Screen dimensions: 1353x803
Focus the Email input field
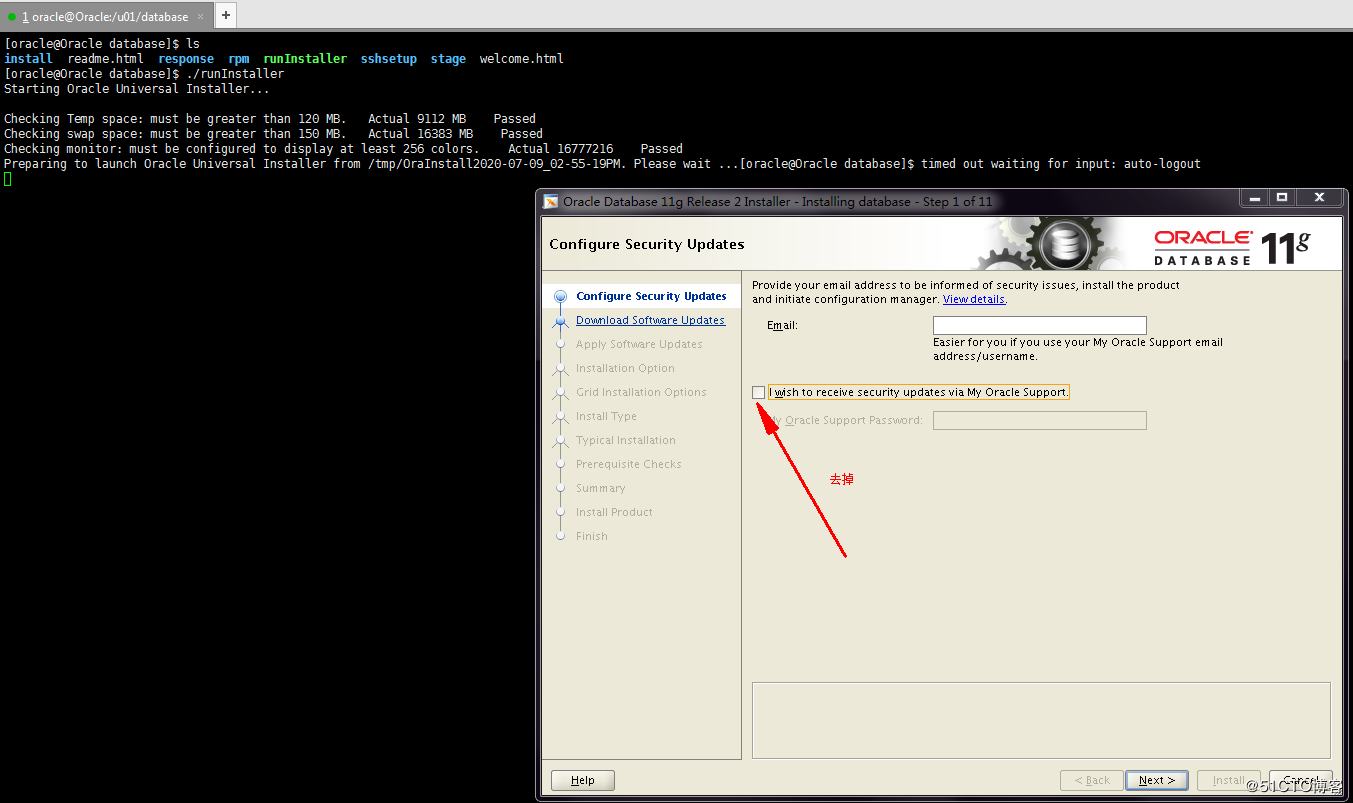[1039, 325]
